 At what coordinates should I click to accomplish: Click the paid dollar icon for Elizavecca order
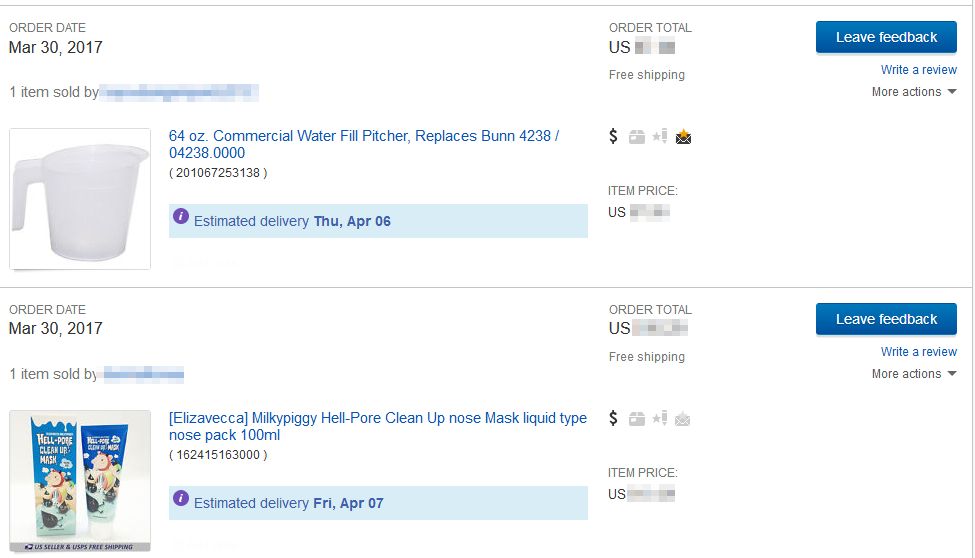point(613,419)
